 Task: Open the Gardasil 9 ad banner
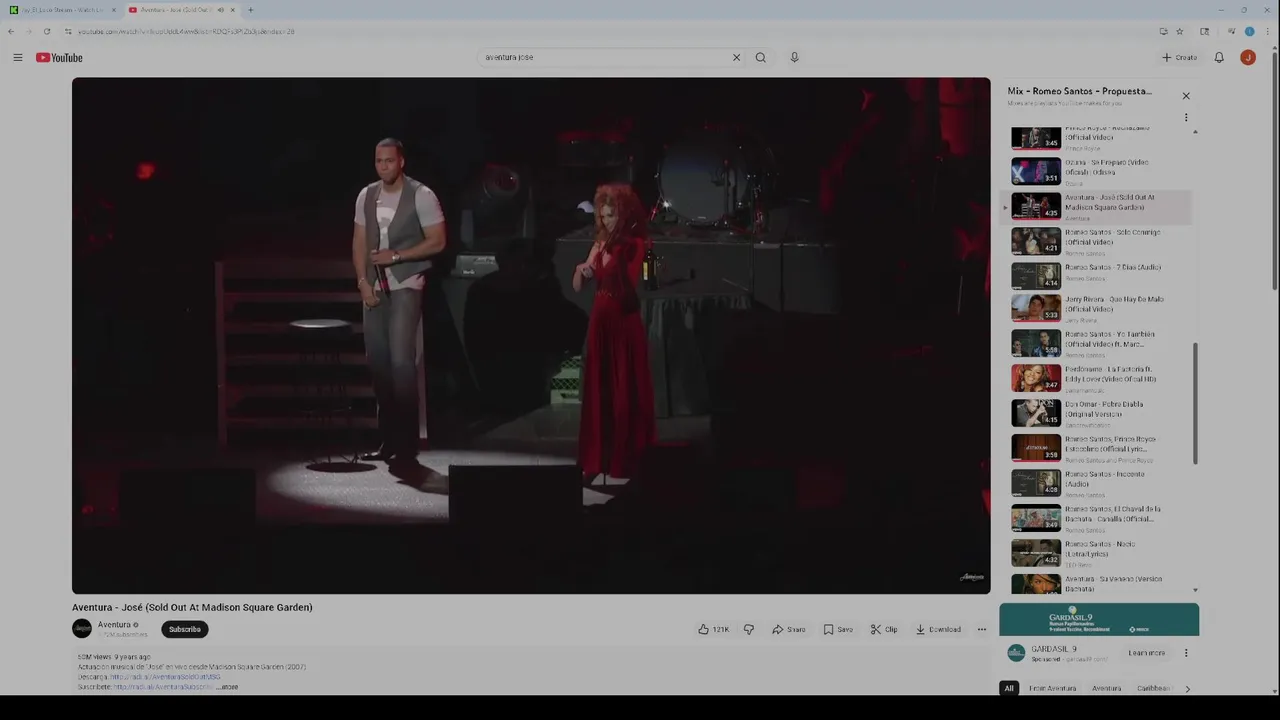(1099, 620)
